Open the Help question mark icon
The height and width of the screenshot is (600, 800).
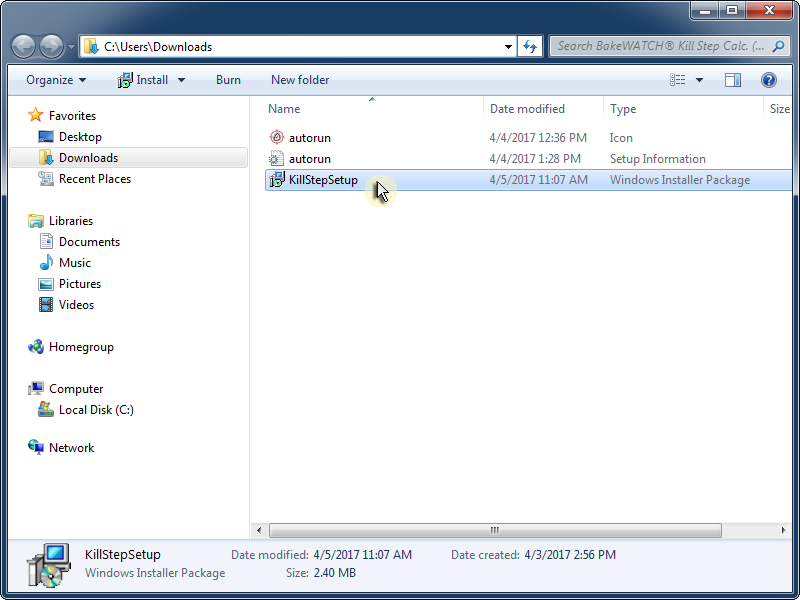[x=768, y=80]
